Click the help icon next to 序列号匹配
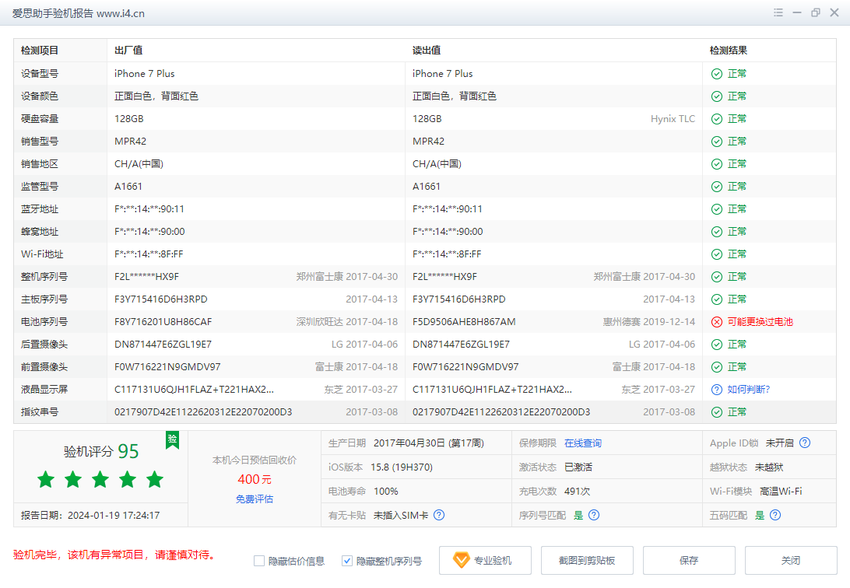This screenshot has width=850, height=588. pos(594,515)
